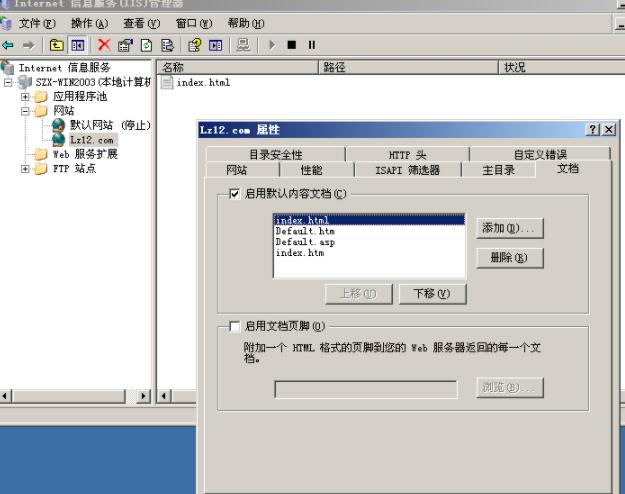Click the Internet 信息服务 root icon
Screen dimensions: 625x494
point(7,67)
